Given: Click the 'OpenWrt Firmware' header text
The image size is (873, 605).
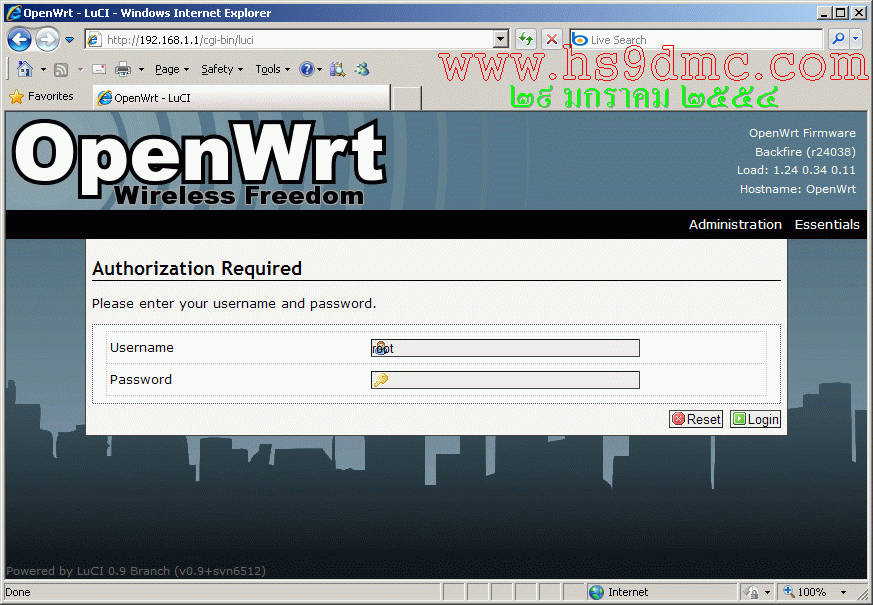Looking at the screenshot, I should tap(802, 133).
